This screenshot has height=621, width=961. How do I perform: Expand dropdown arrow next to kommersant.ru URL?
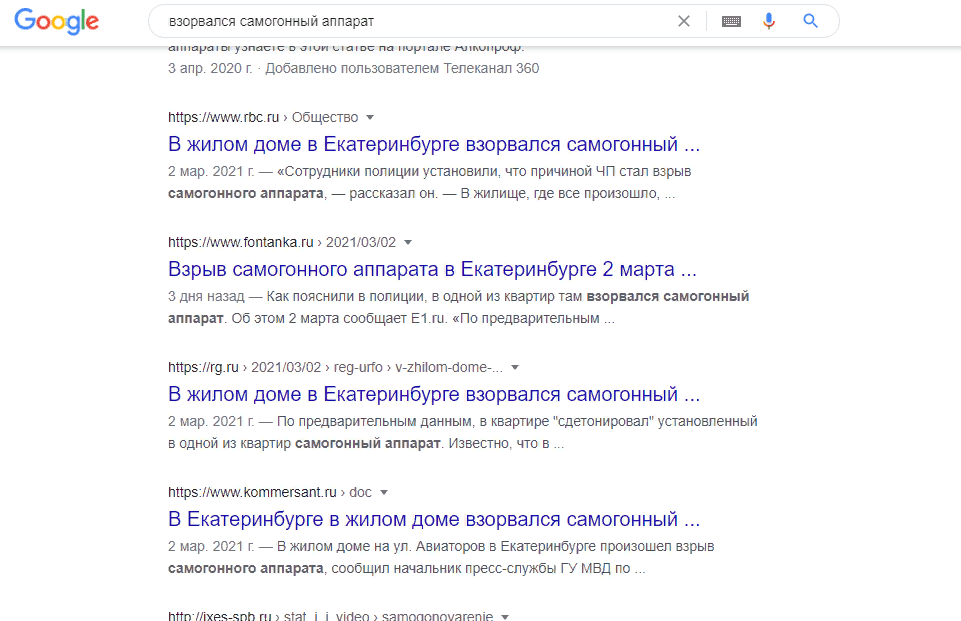coord(384,492)
